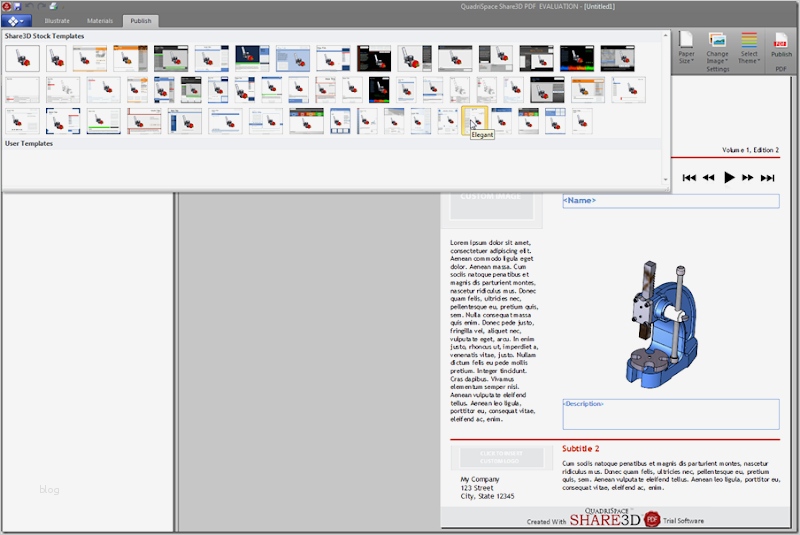Select the Publish ribbon tab
The height and width of the screenshot is (535, 800).
pos(141,20)
